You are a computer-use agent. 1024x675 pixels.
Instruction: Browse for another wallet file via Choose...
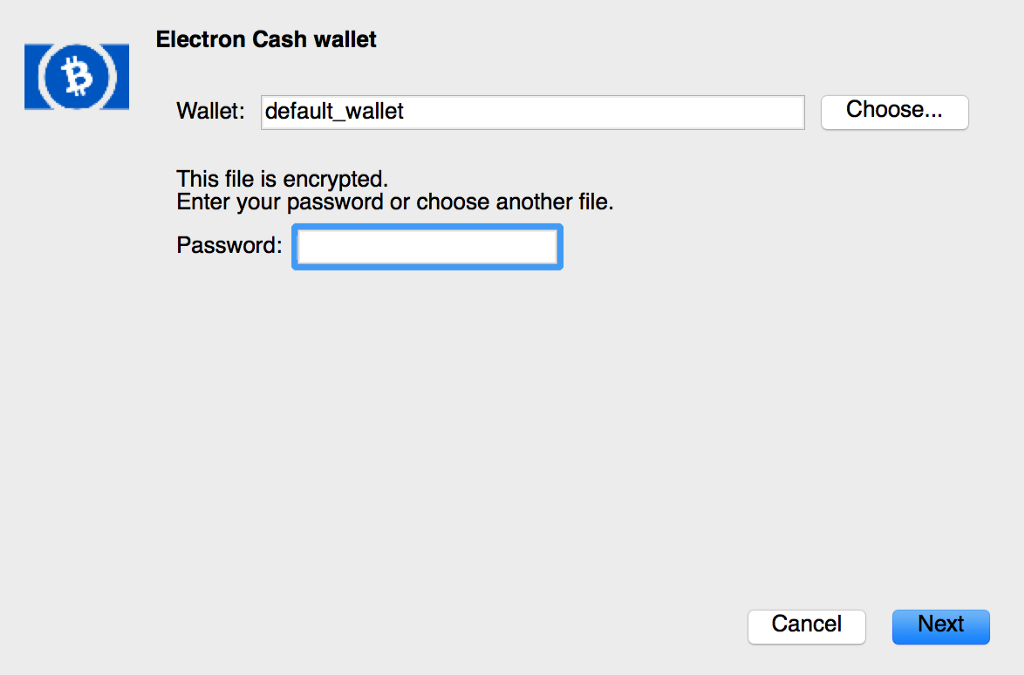894,111
